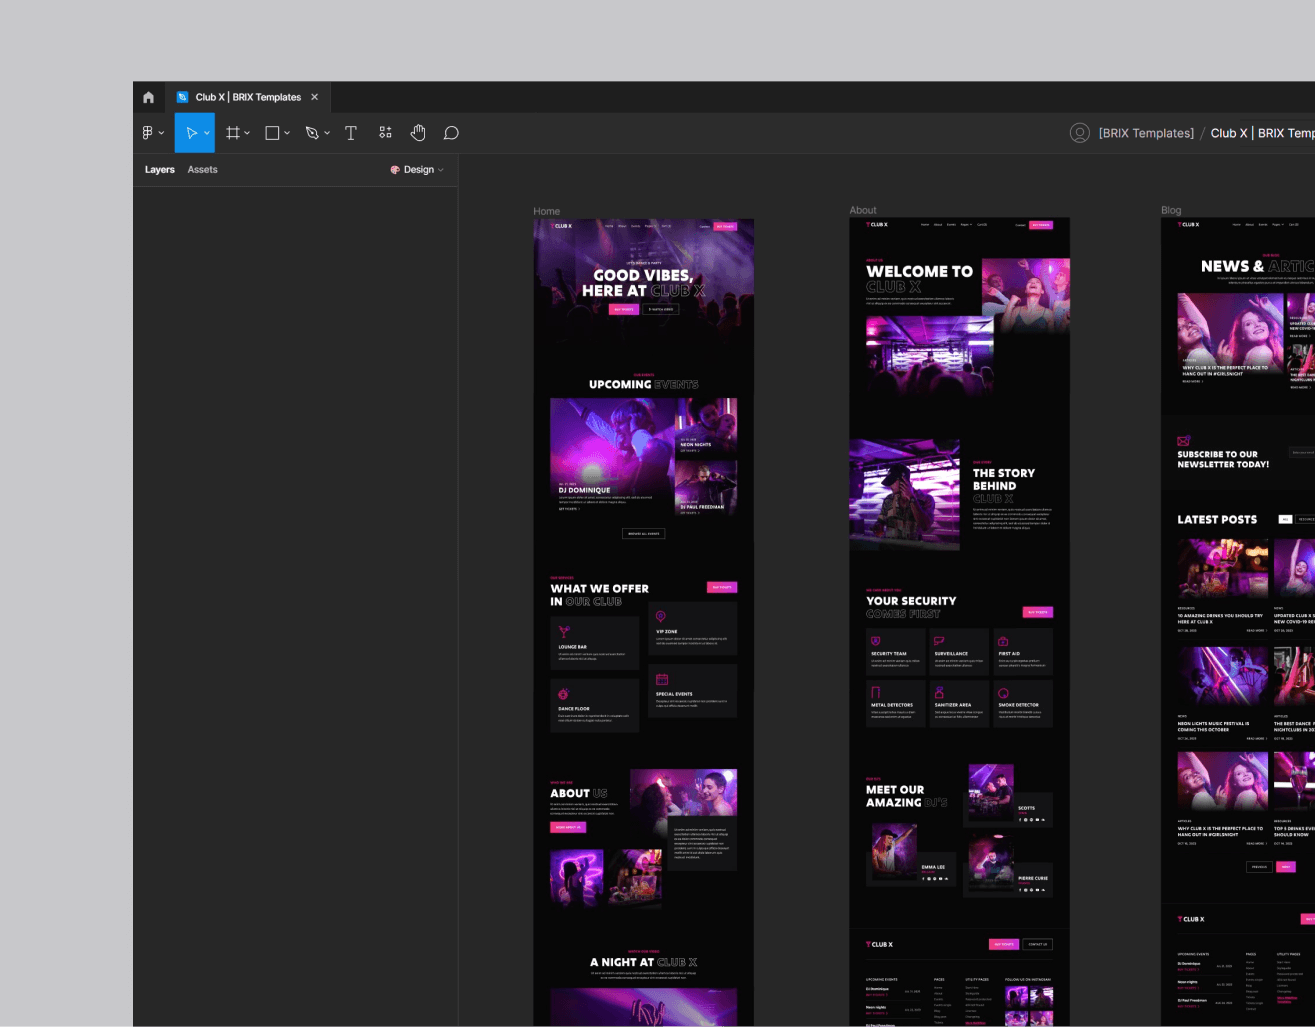The image size is (1315, 1027).
Task: Switch to the Layers tab
Action: 160,170
